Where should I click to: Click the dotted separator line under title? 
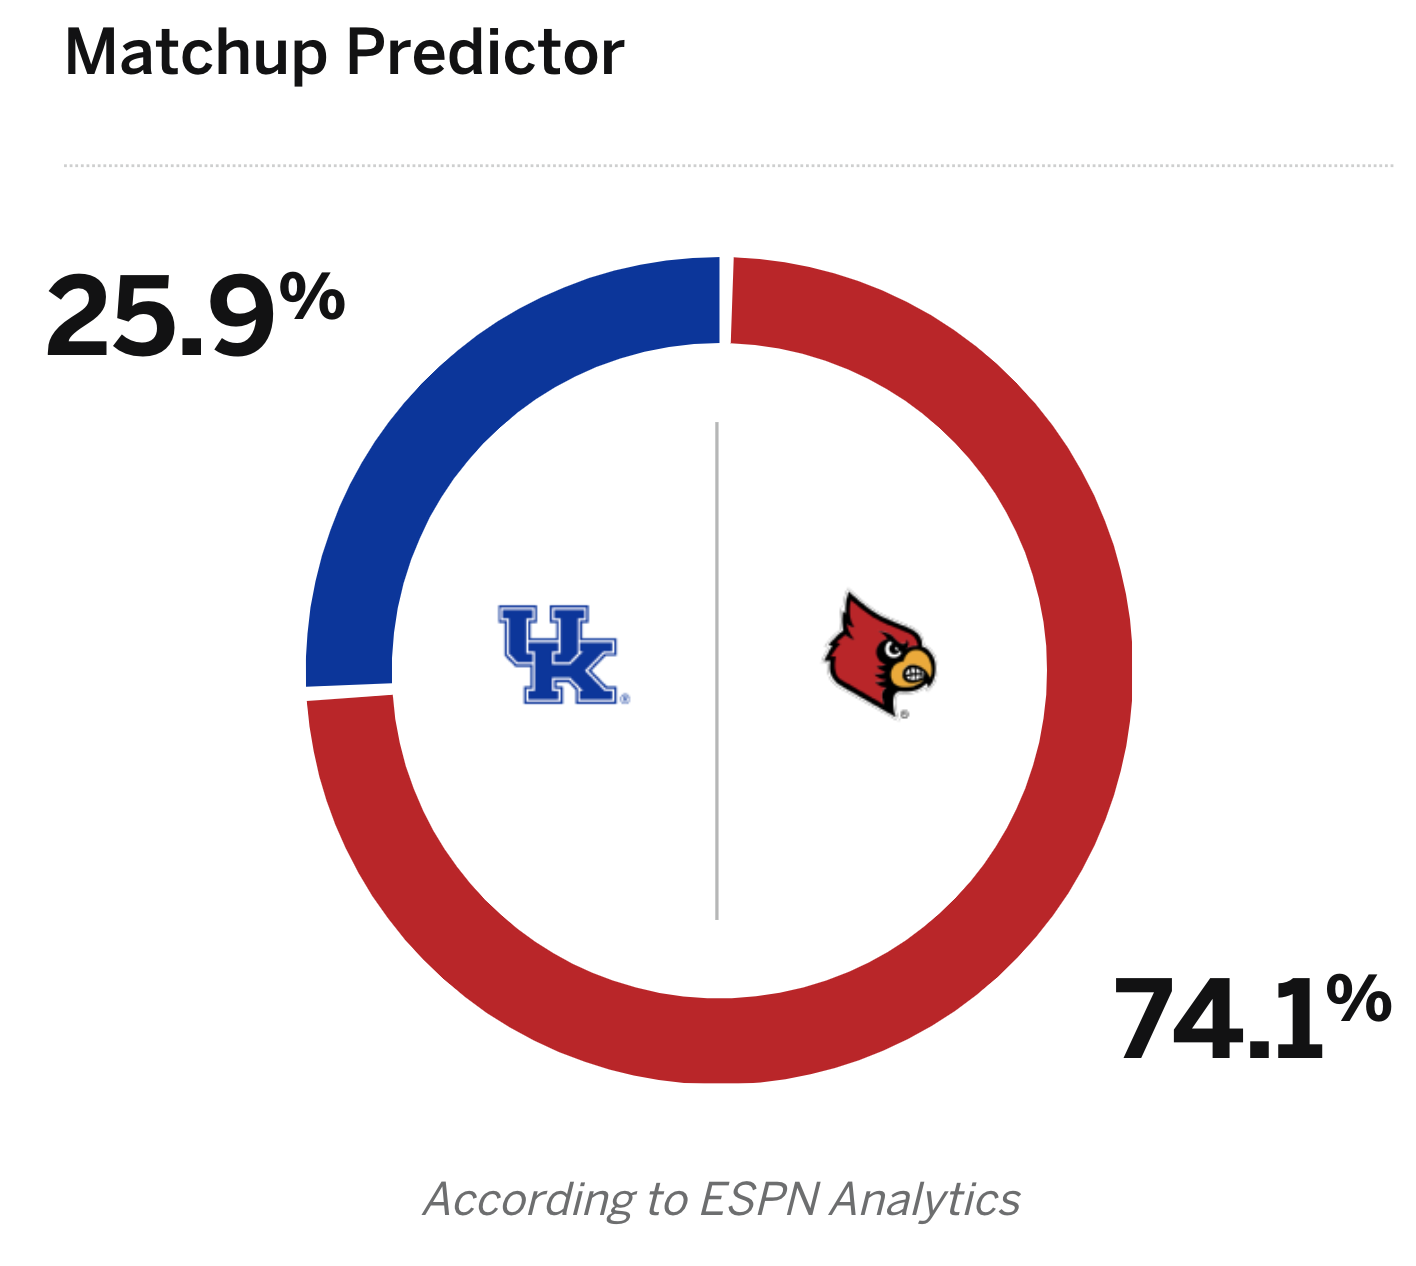pos(728,165)
